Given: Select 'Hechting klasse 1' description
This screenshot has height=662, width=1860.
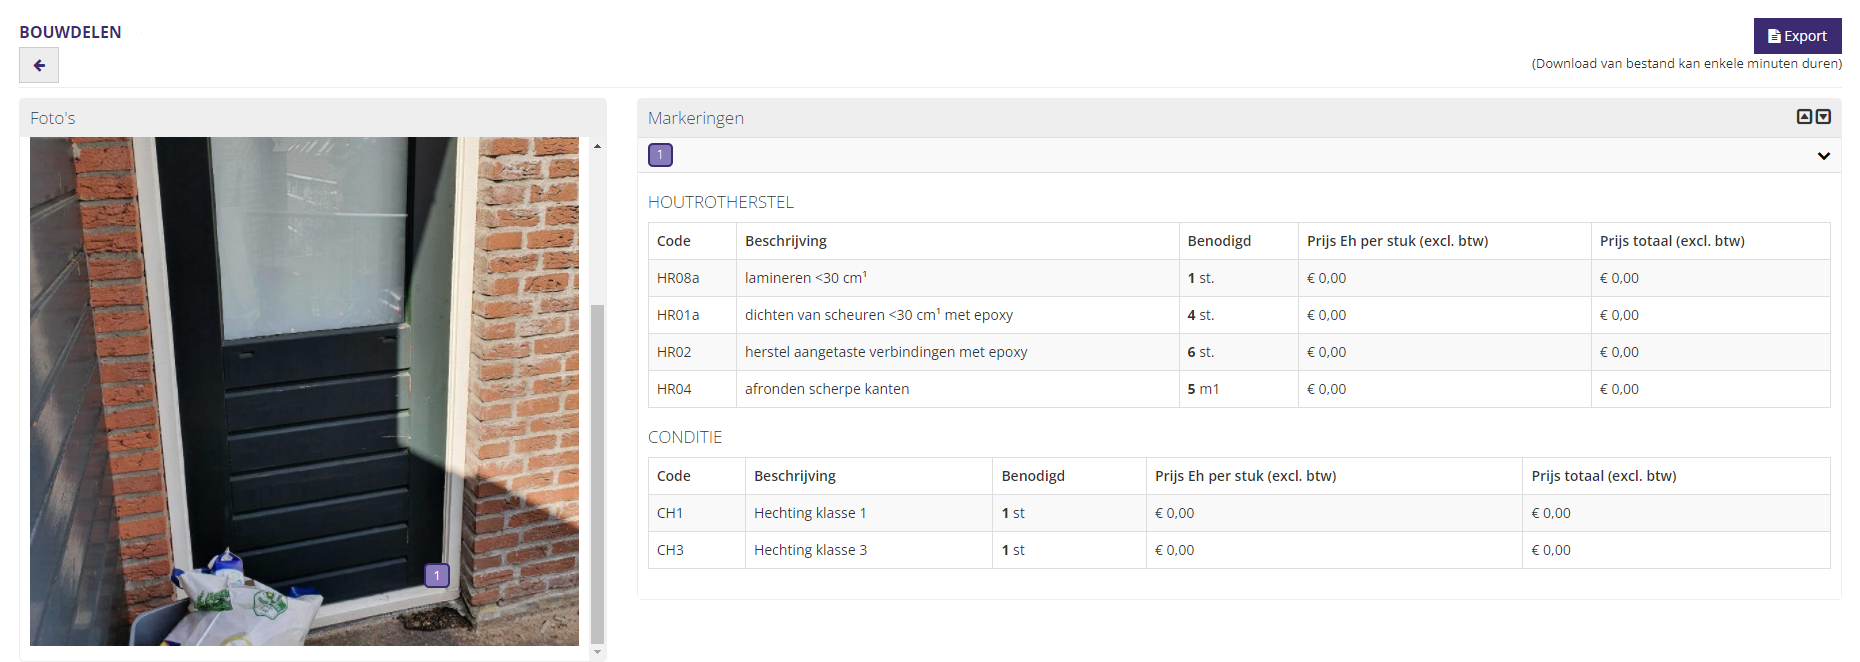Looking at the screenshot, I should (x=810, y=513).
